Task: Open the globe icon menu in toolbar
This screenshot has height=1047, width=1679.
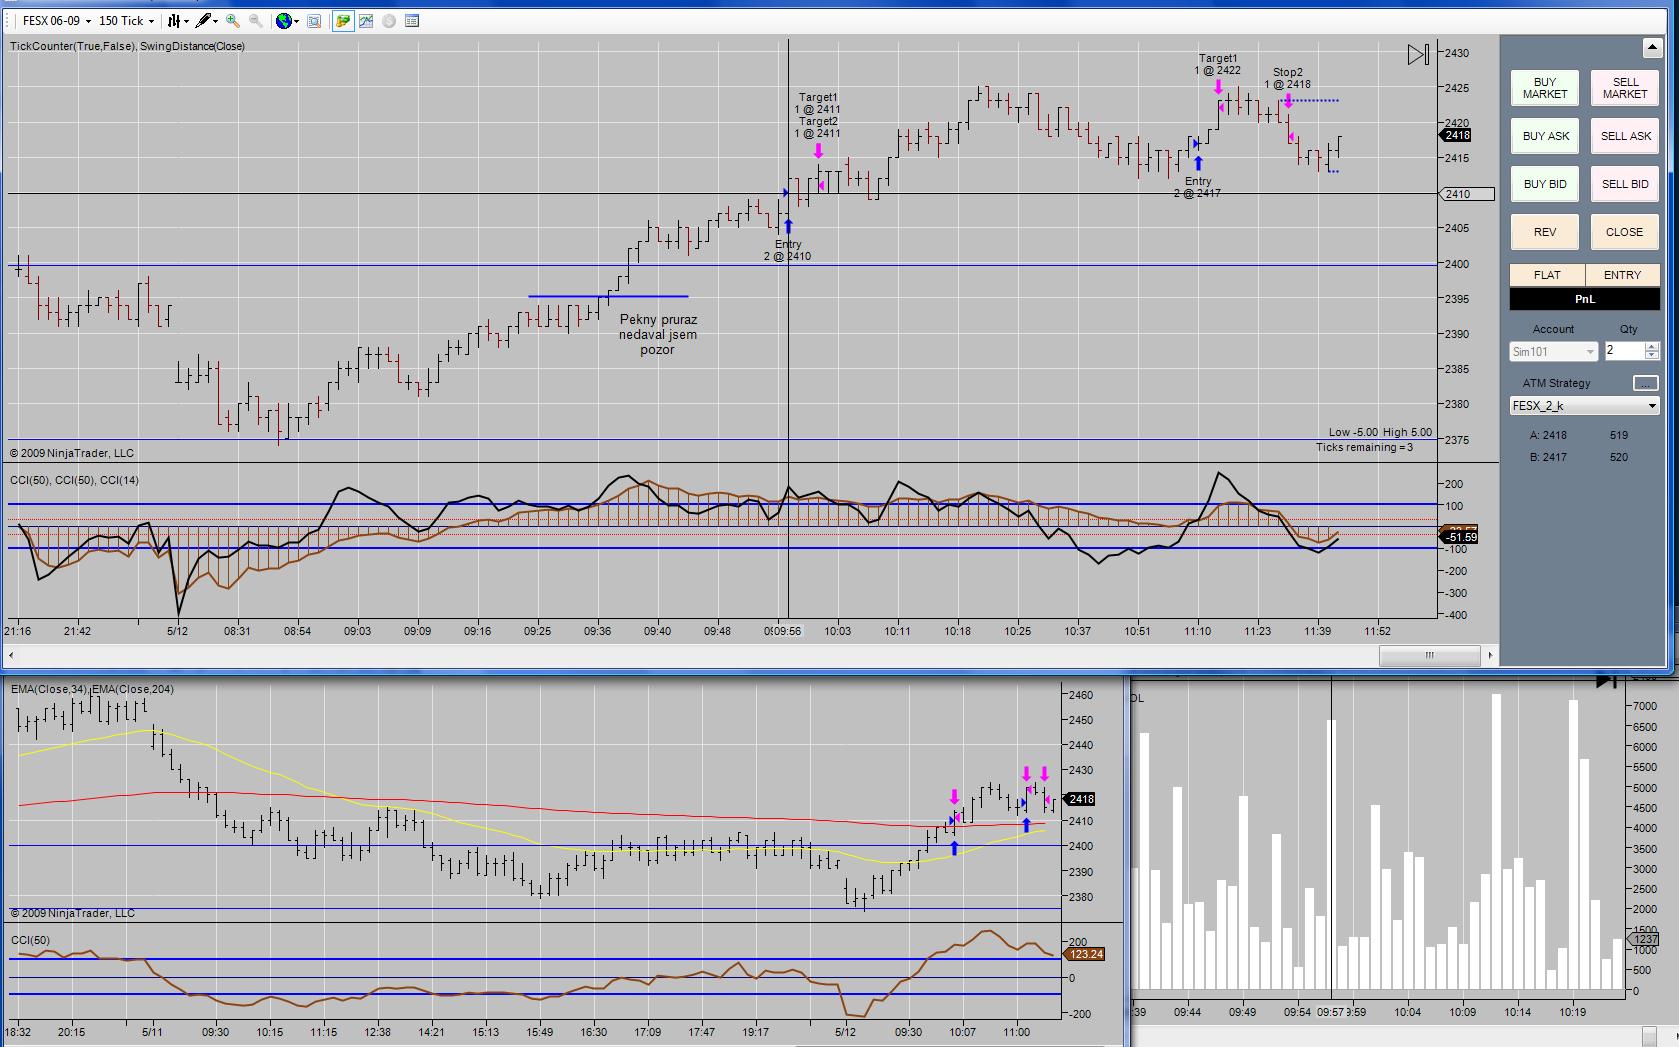Action: pyautogui.click(x=287, y=20)
